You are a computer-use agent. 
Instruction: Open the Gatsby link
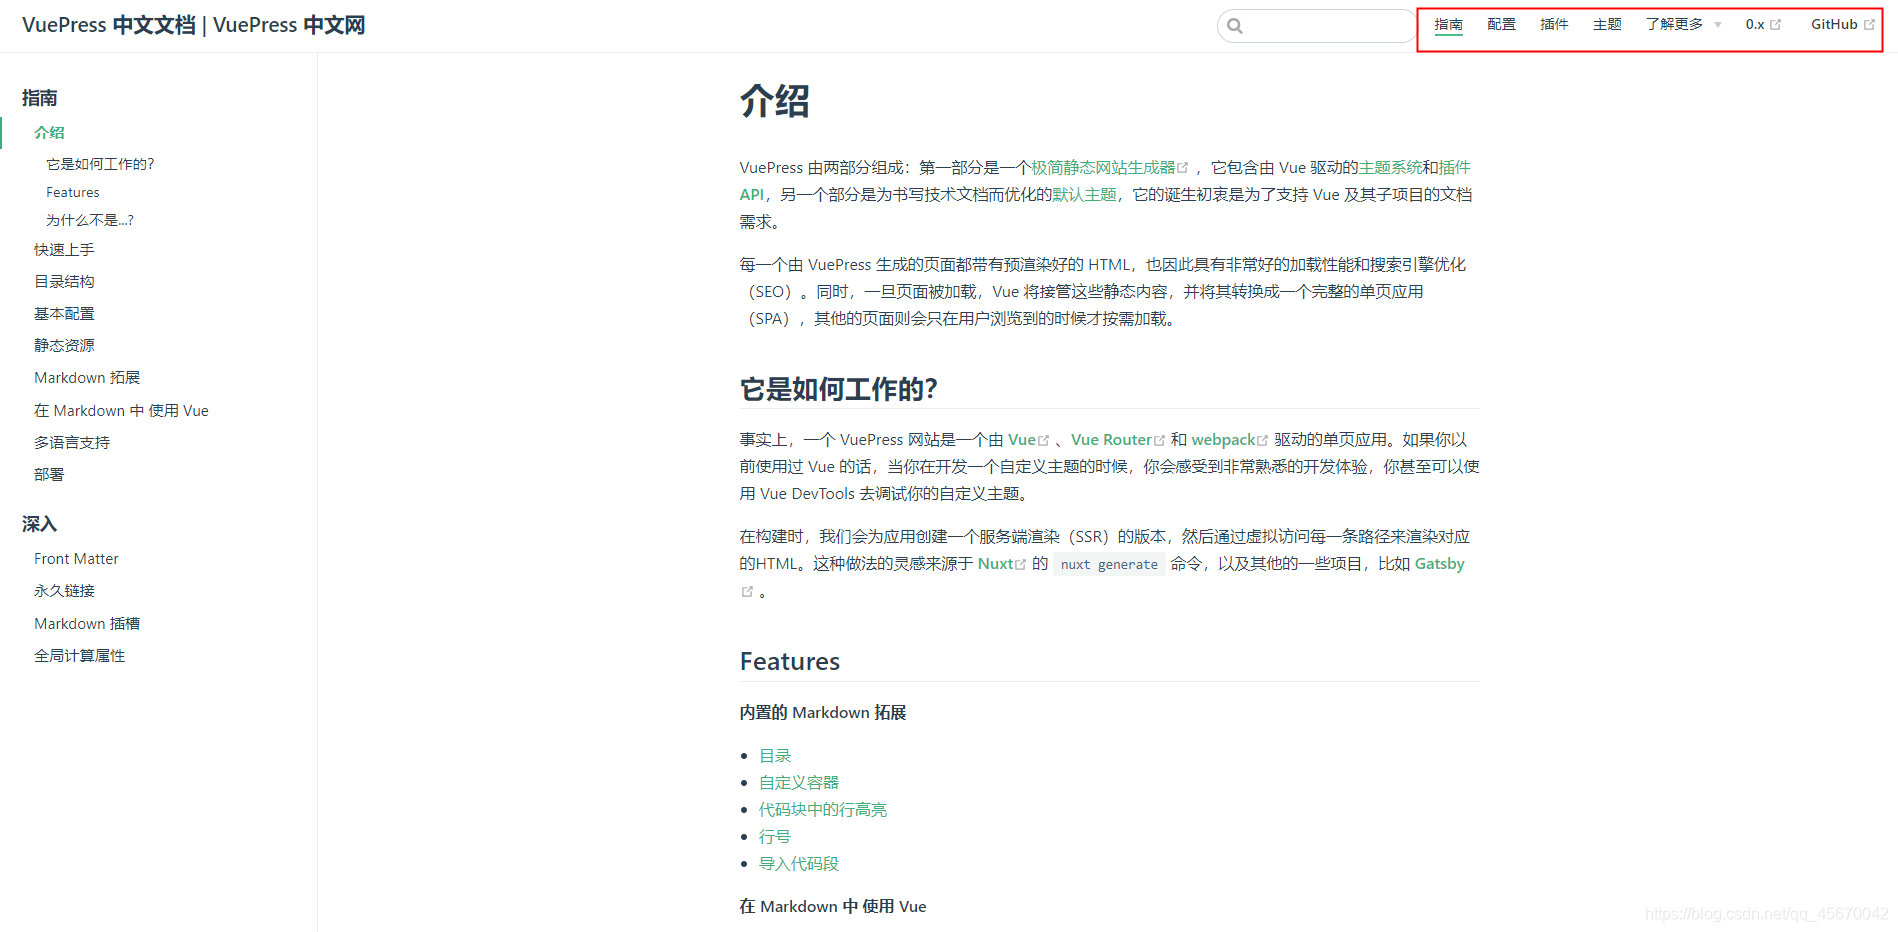point(1440,564)
